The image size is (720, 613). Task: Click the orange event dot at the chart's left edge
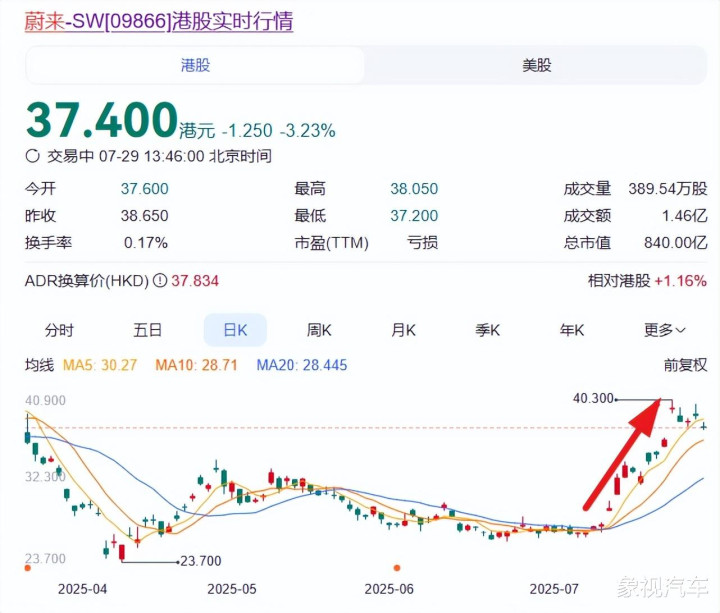point(28,568)
